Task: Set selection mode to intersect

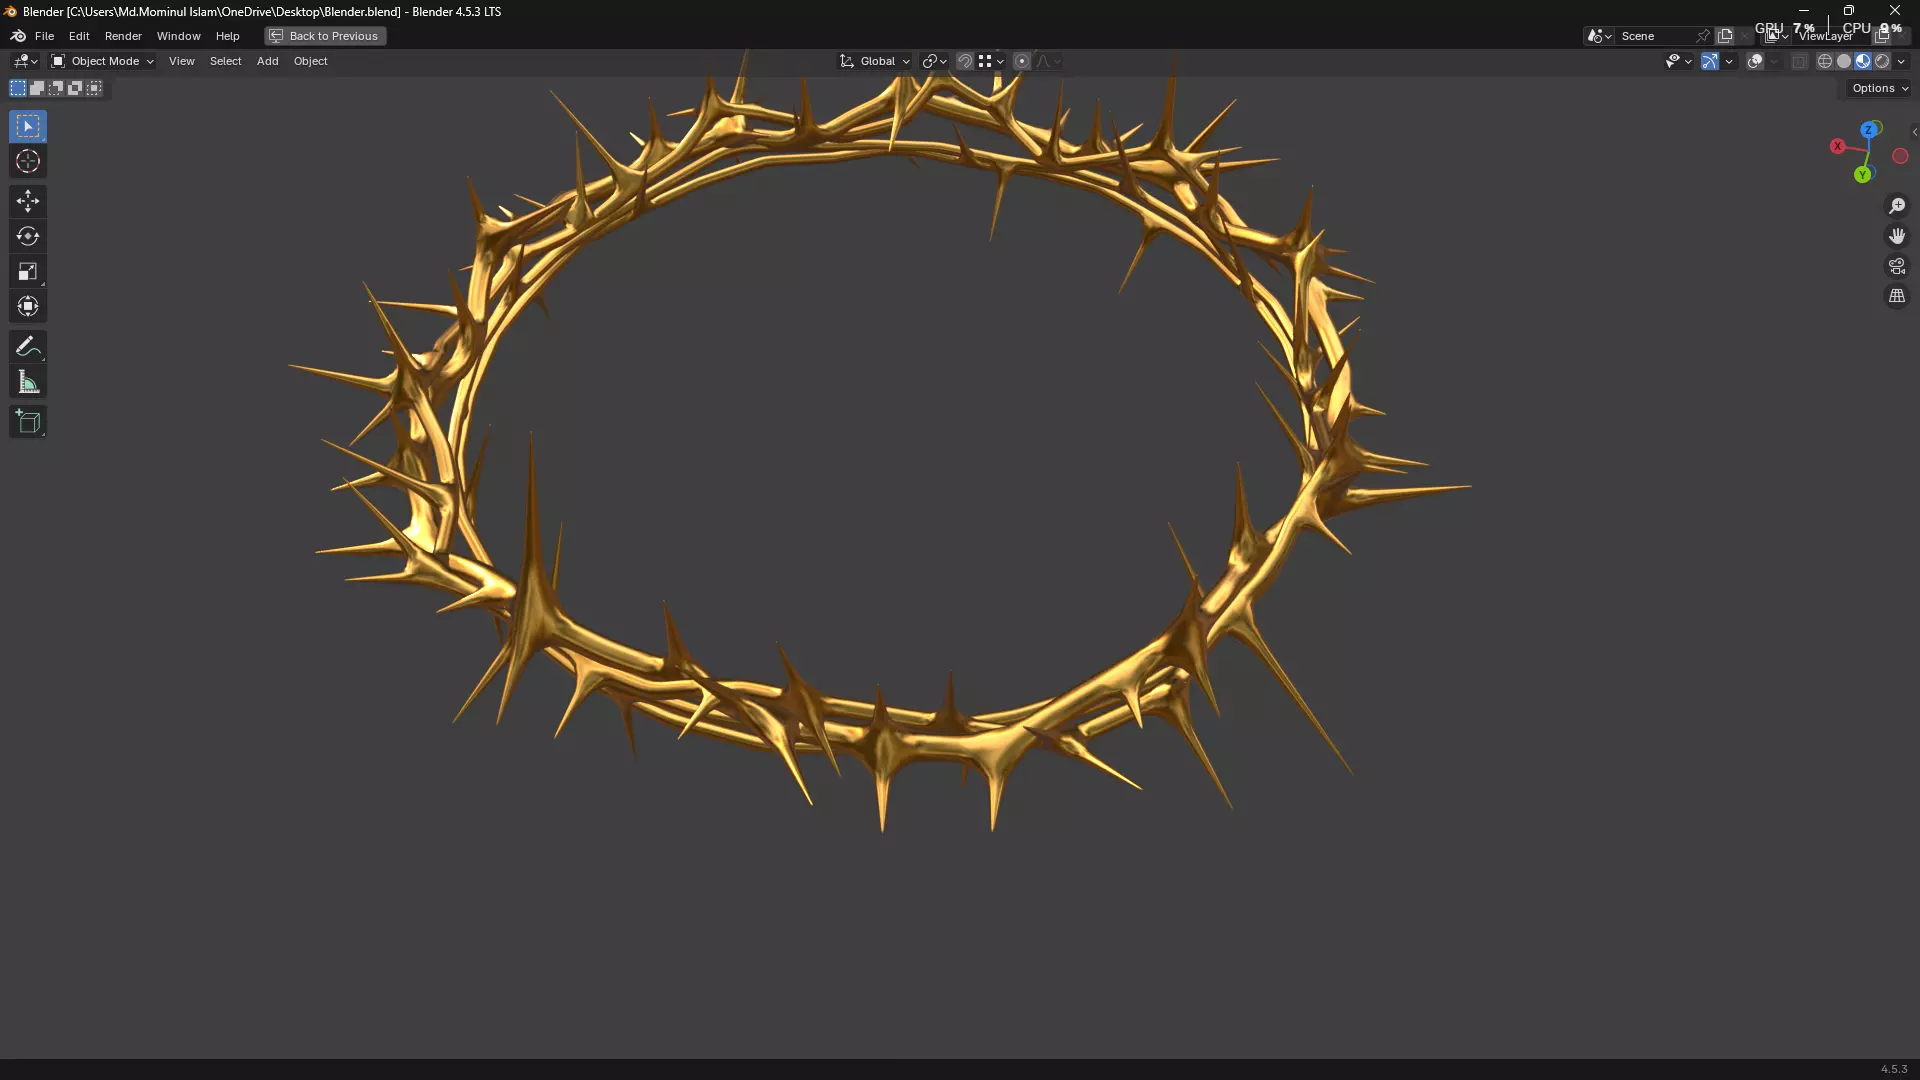Action: tap(94, 88)
